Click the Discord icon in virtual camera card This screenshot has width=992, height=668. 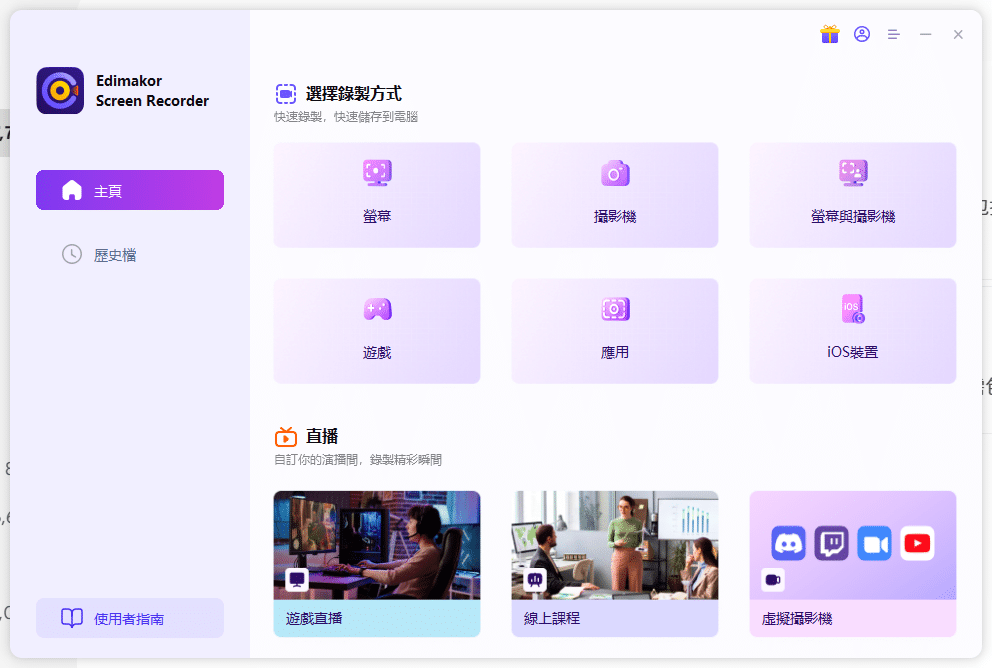(788, 543)
